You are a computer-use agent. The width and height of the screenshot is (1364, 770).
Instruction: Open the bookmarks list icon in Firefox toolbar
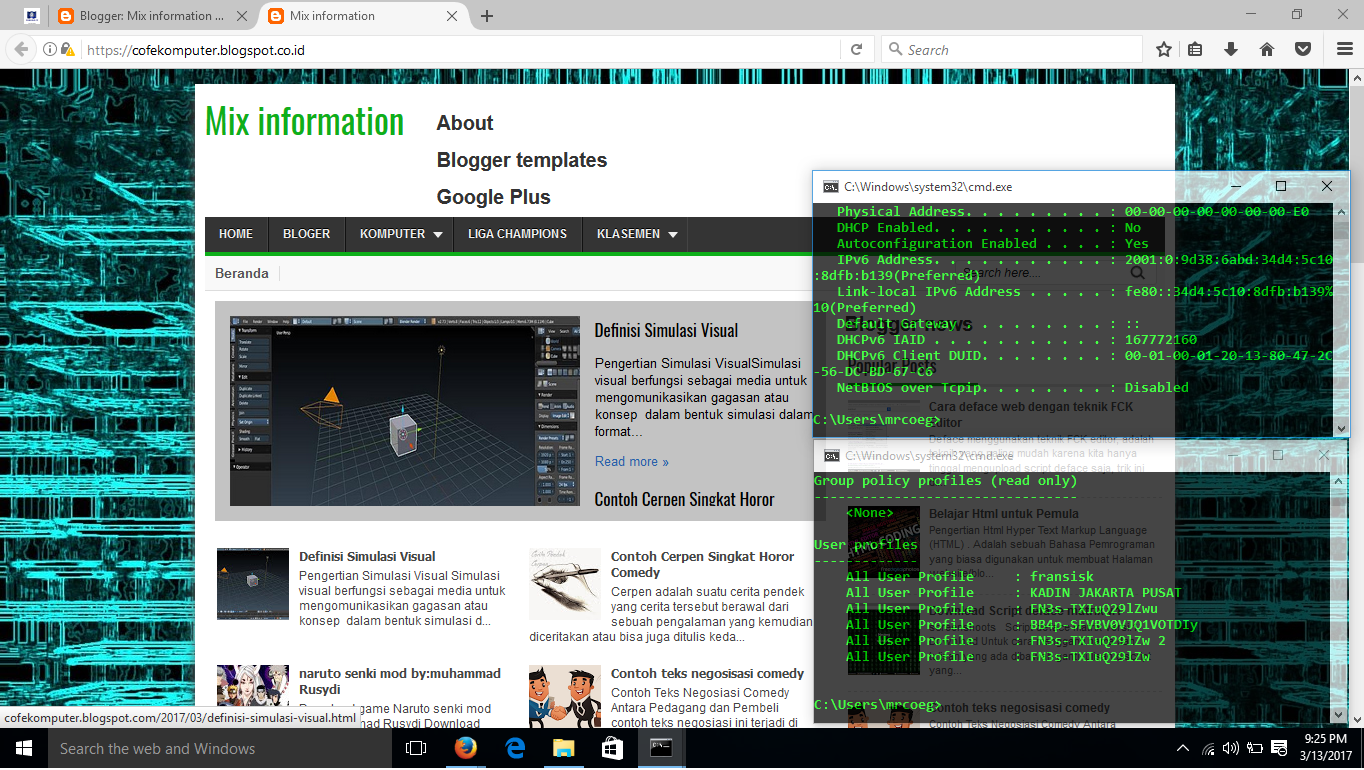click(x=1195, y=49)
